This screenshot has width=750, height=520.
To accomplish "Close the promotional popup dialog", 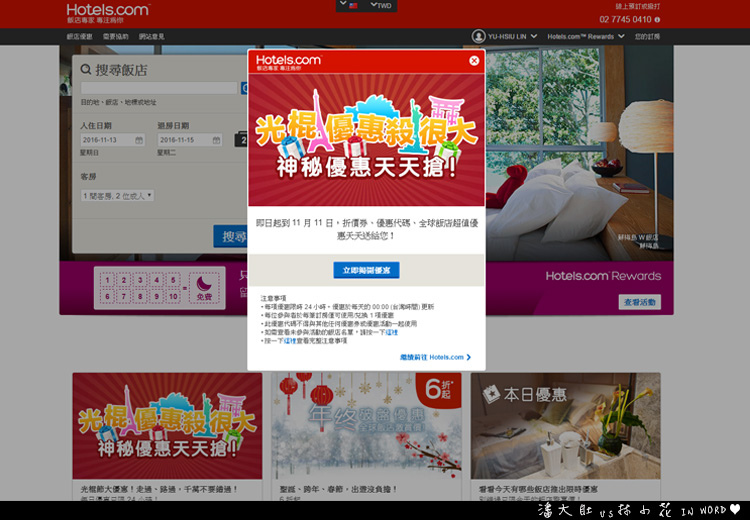I will coord(474,61).
